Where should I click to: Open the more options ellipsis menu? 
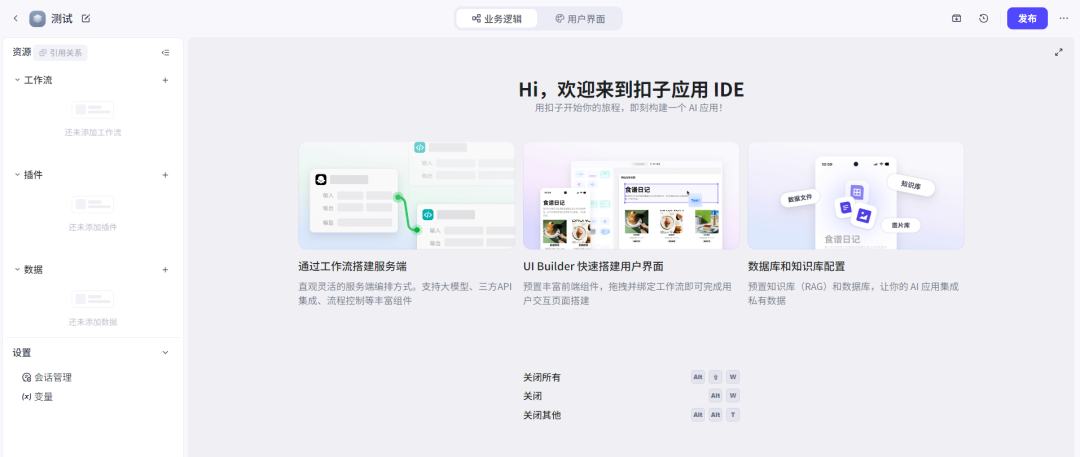pyautogui.click(x=1063, y=18)
